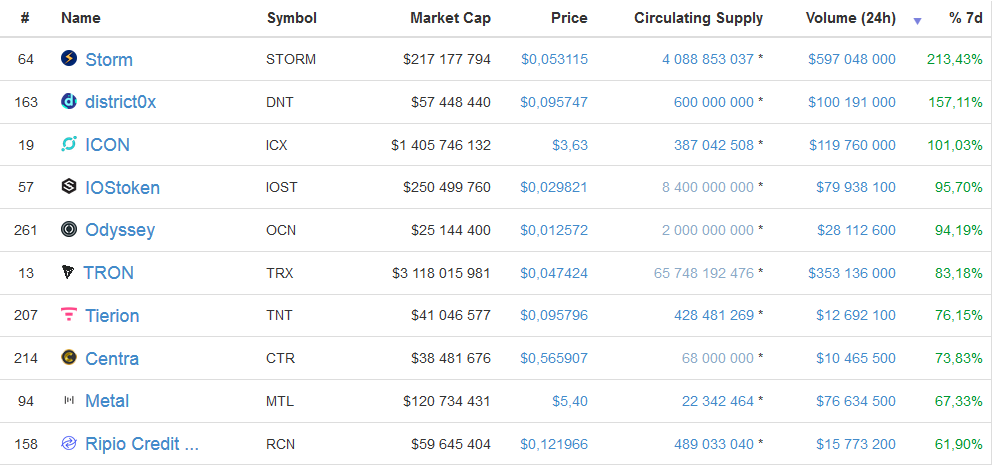Click the TRON coin logo icon
The width and height of the screenshot is (992, 465).
click(68, 273)
